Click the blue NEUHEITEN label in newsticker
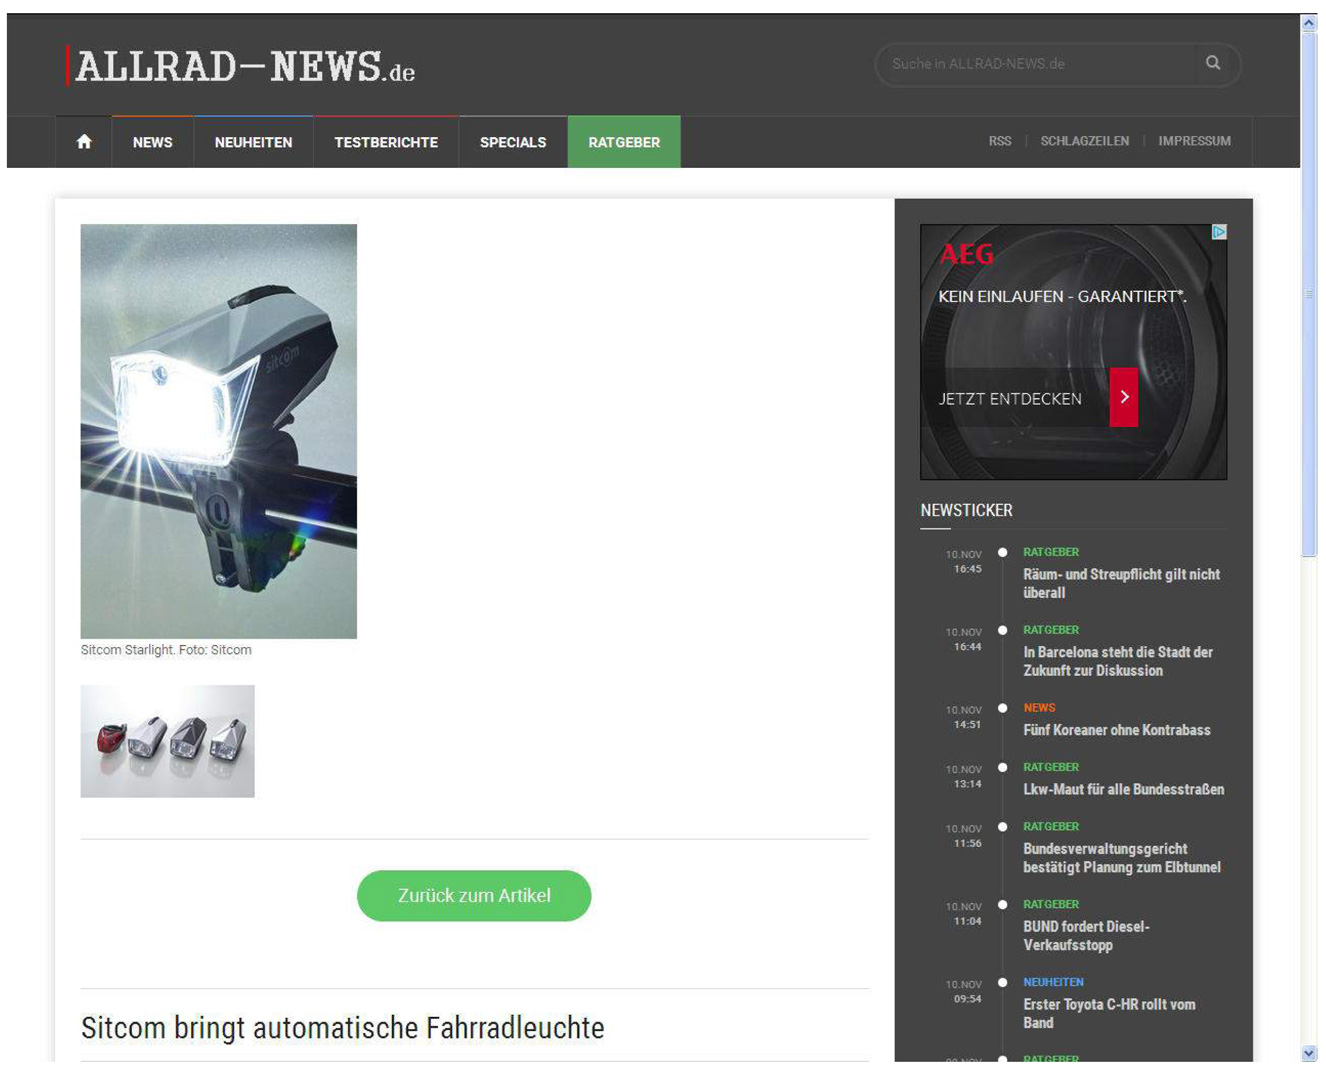The image size is (1326, 1065). pyautogui.click(x=1053, y=982)
